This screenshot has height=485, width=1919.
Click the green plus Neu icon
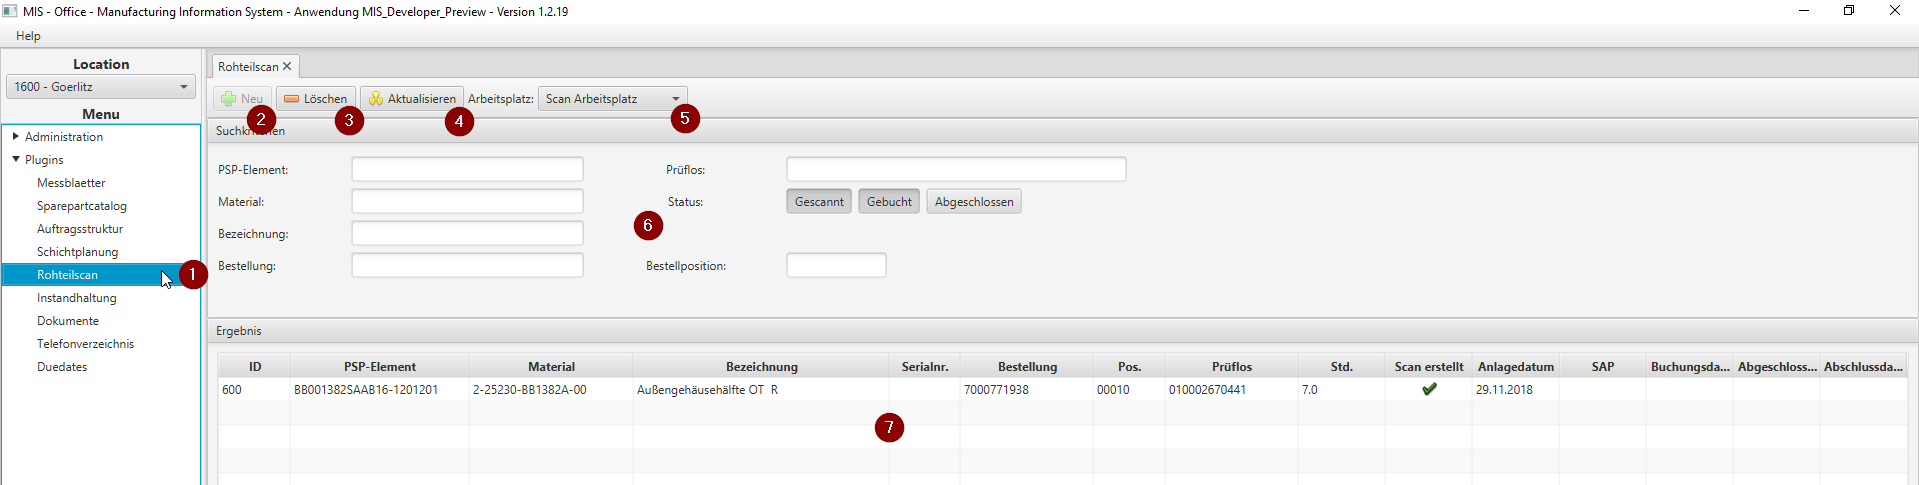(229, 99)
